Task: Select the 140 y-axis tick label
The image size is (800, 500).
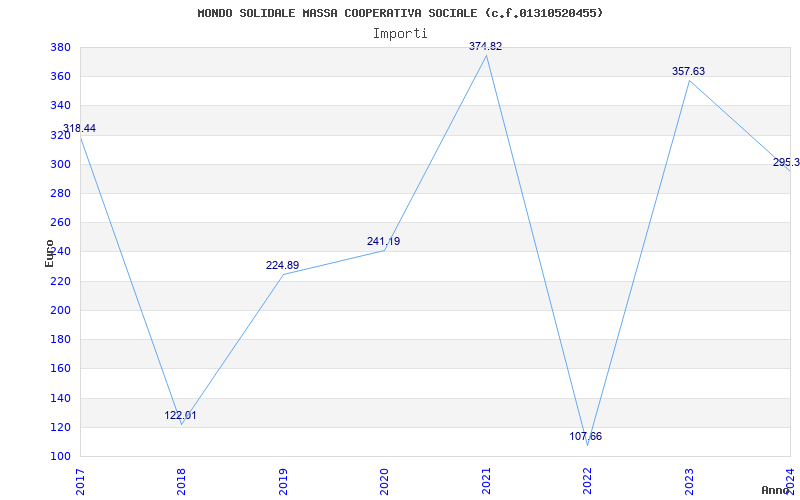Action: point(60,398)
